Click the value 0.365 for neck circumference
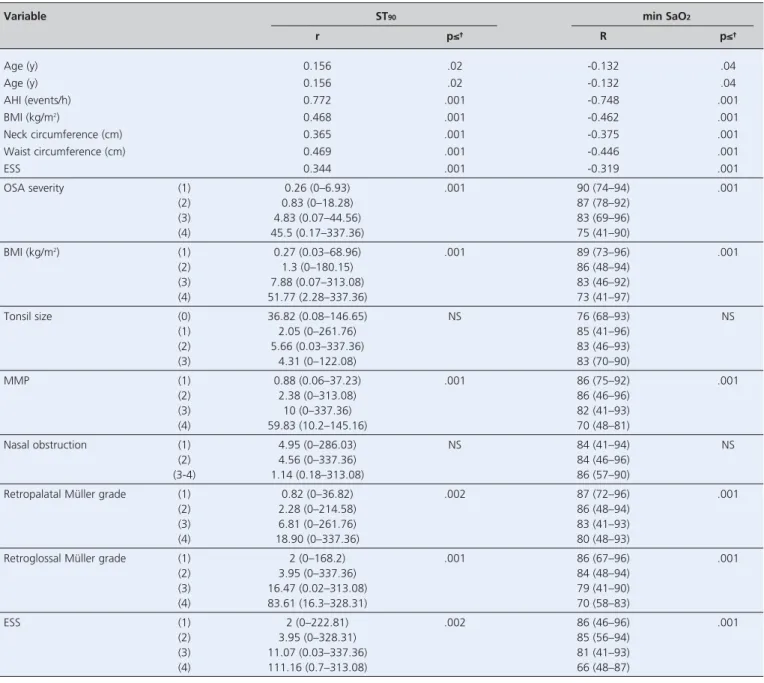The image size is (764, 683). point(317,134)
